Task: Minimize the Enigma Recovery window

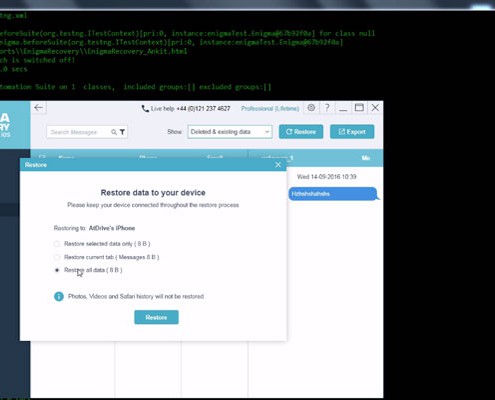Action: (343, 109)
